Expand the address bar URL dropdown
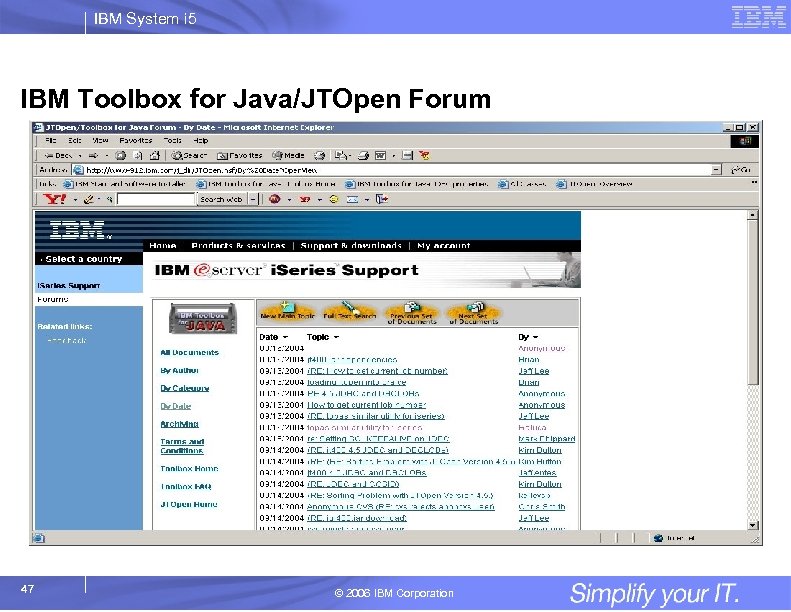The image size is (791, 612). (716, 170)
